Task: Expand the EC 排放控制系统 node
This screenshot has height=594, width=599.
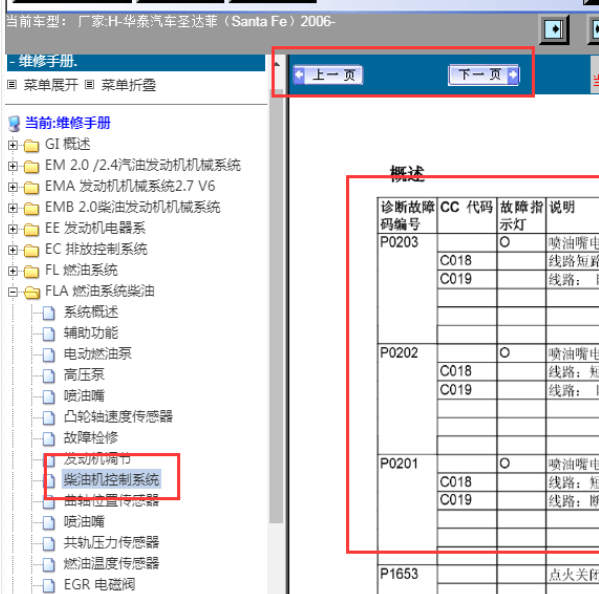Action: click(x=13, y=250)
